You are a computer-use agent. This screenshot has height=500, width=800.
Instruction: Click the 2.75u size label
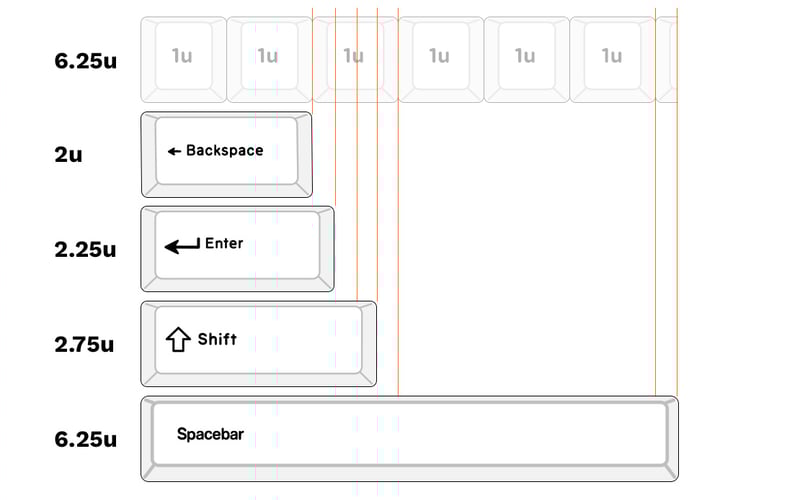coord(85,345)
